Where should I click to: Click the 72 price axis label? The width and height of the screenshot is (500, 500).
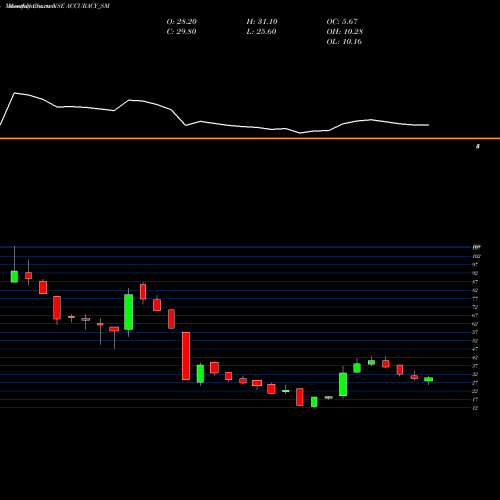(x=475, y=307)
